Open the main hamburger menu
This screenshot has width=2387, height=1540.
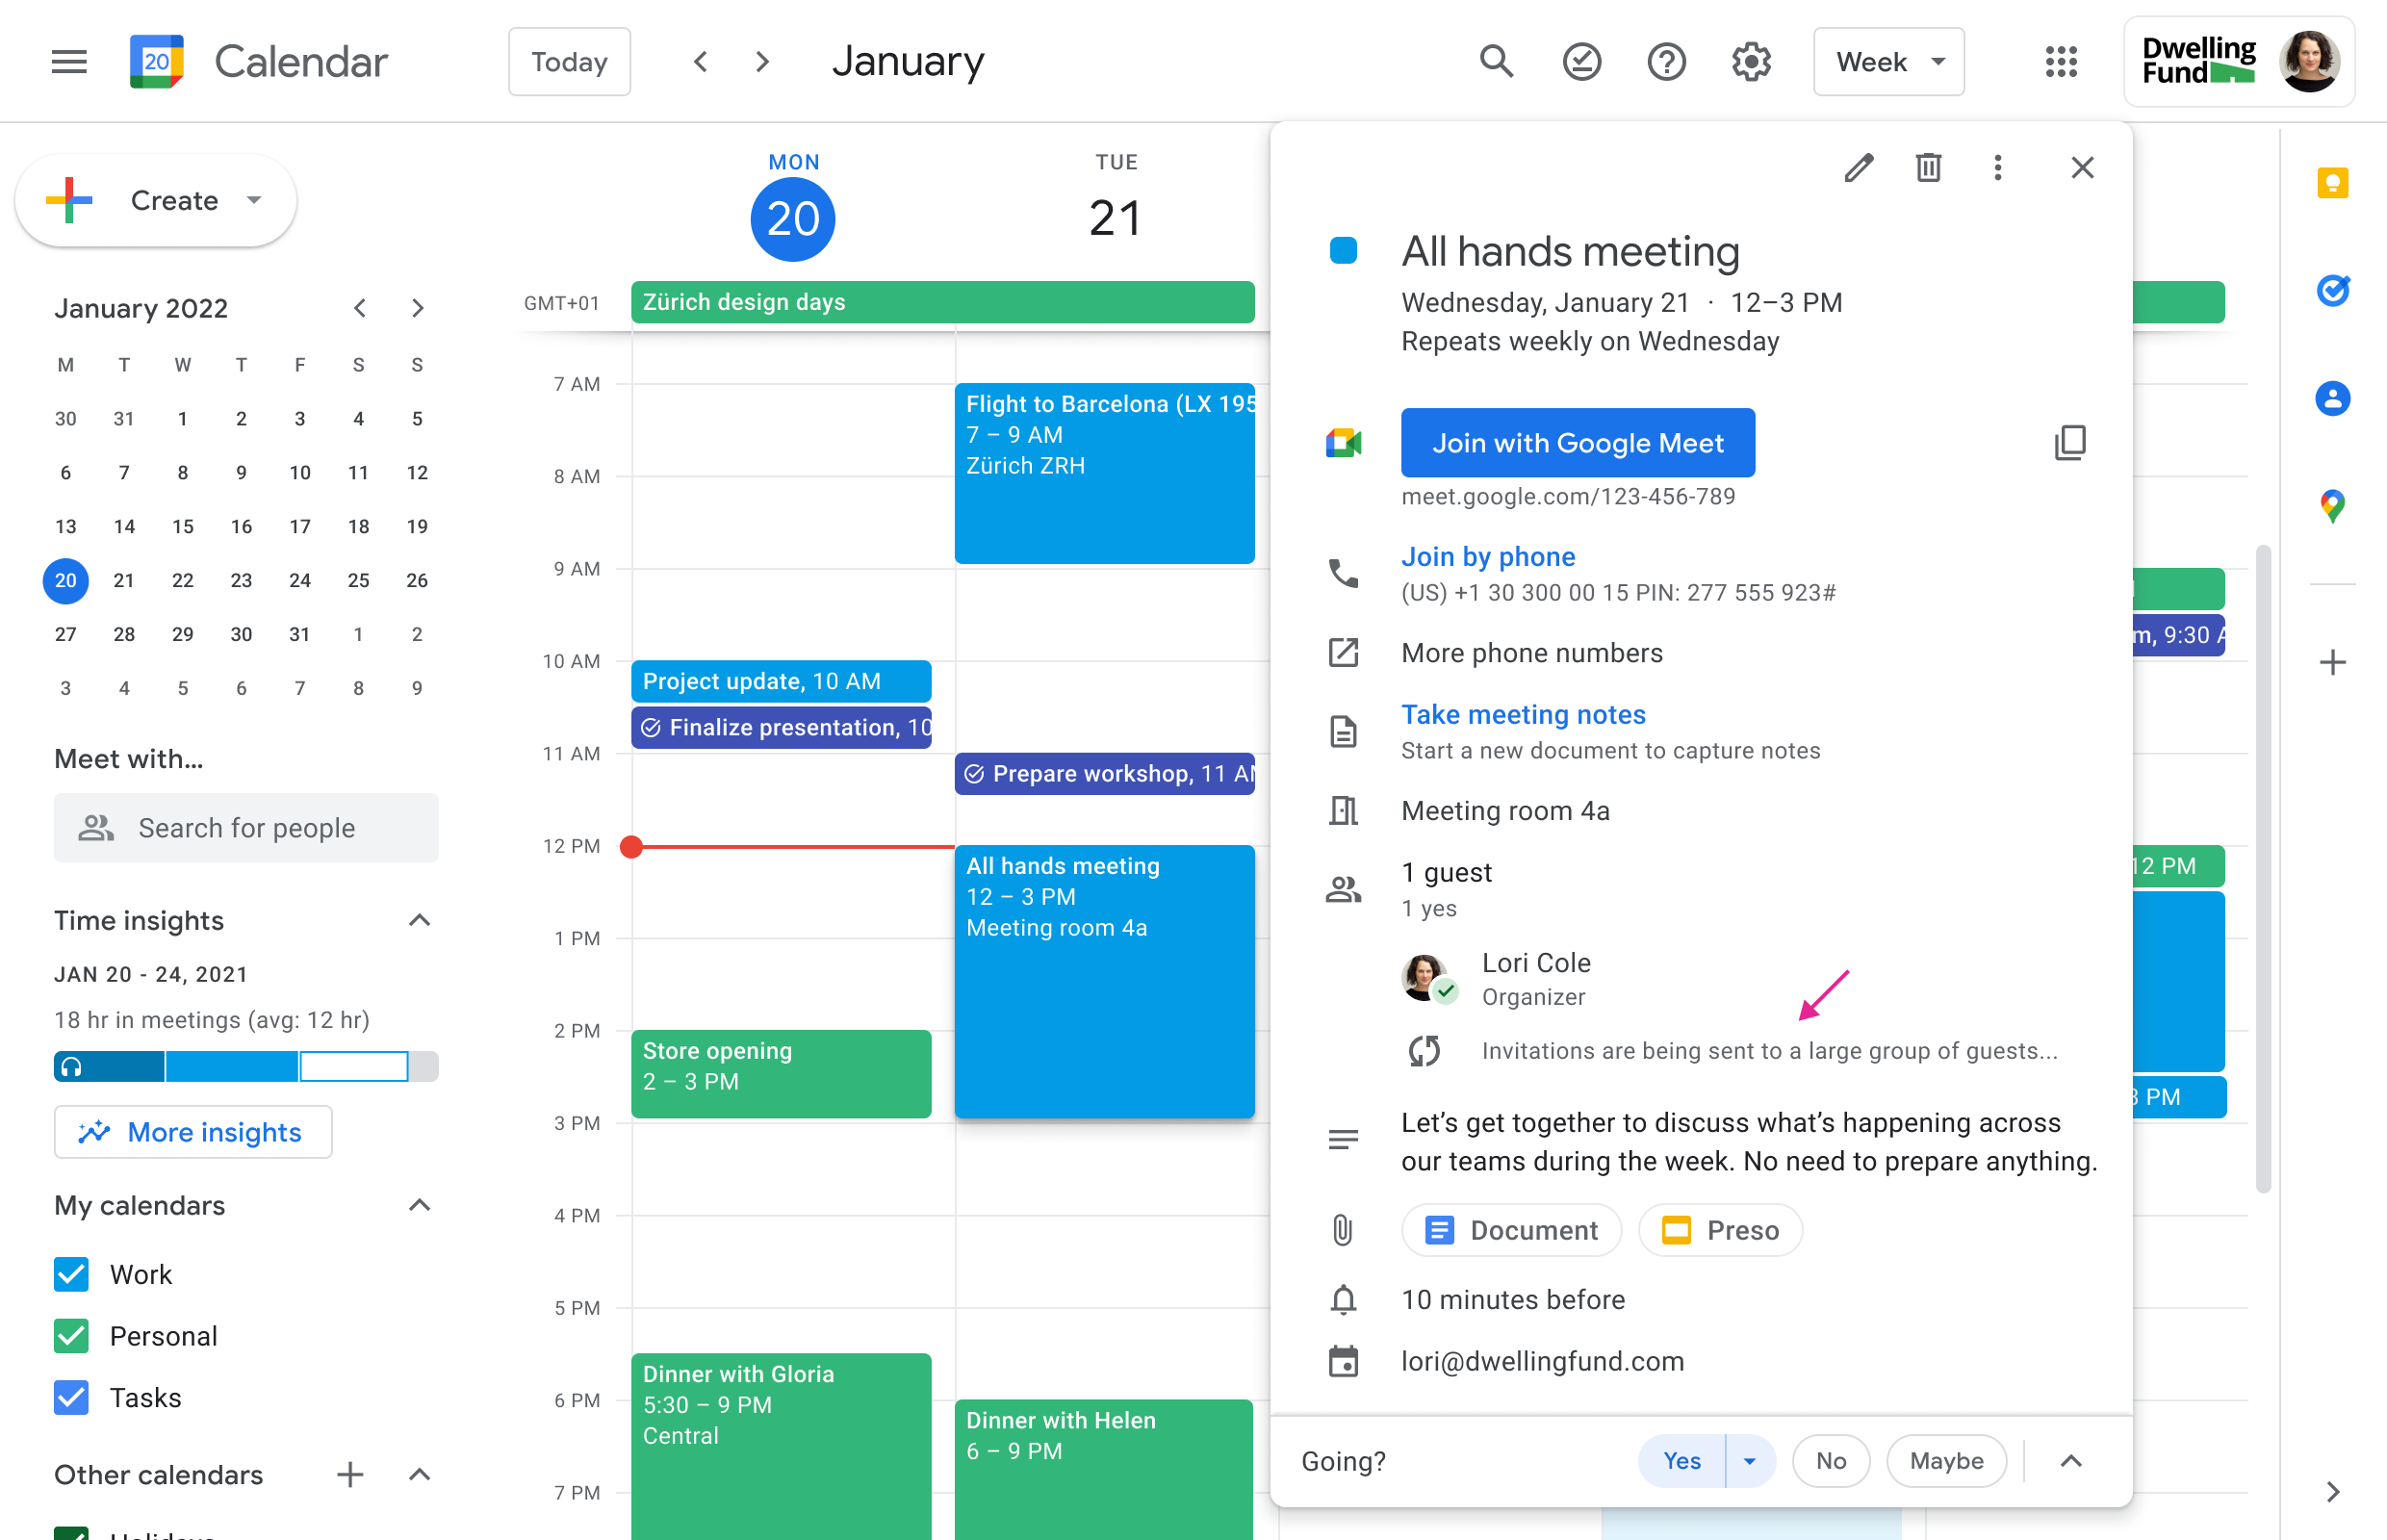pos(69,62)
